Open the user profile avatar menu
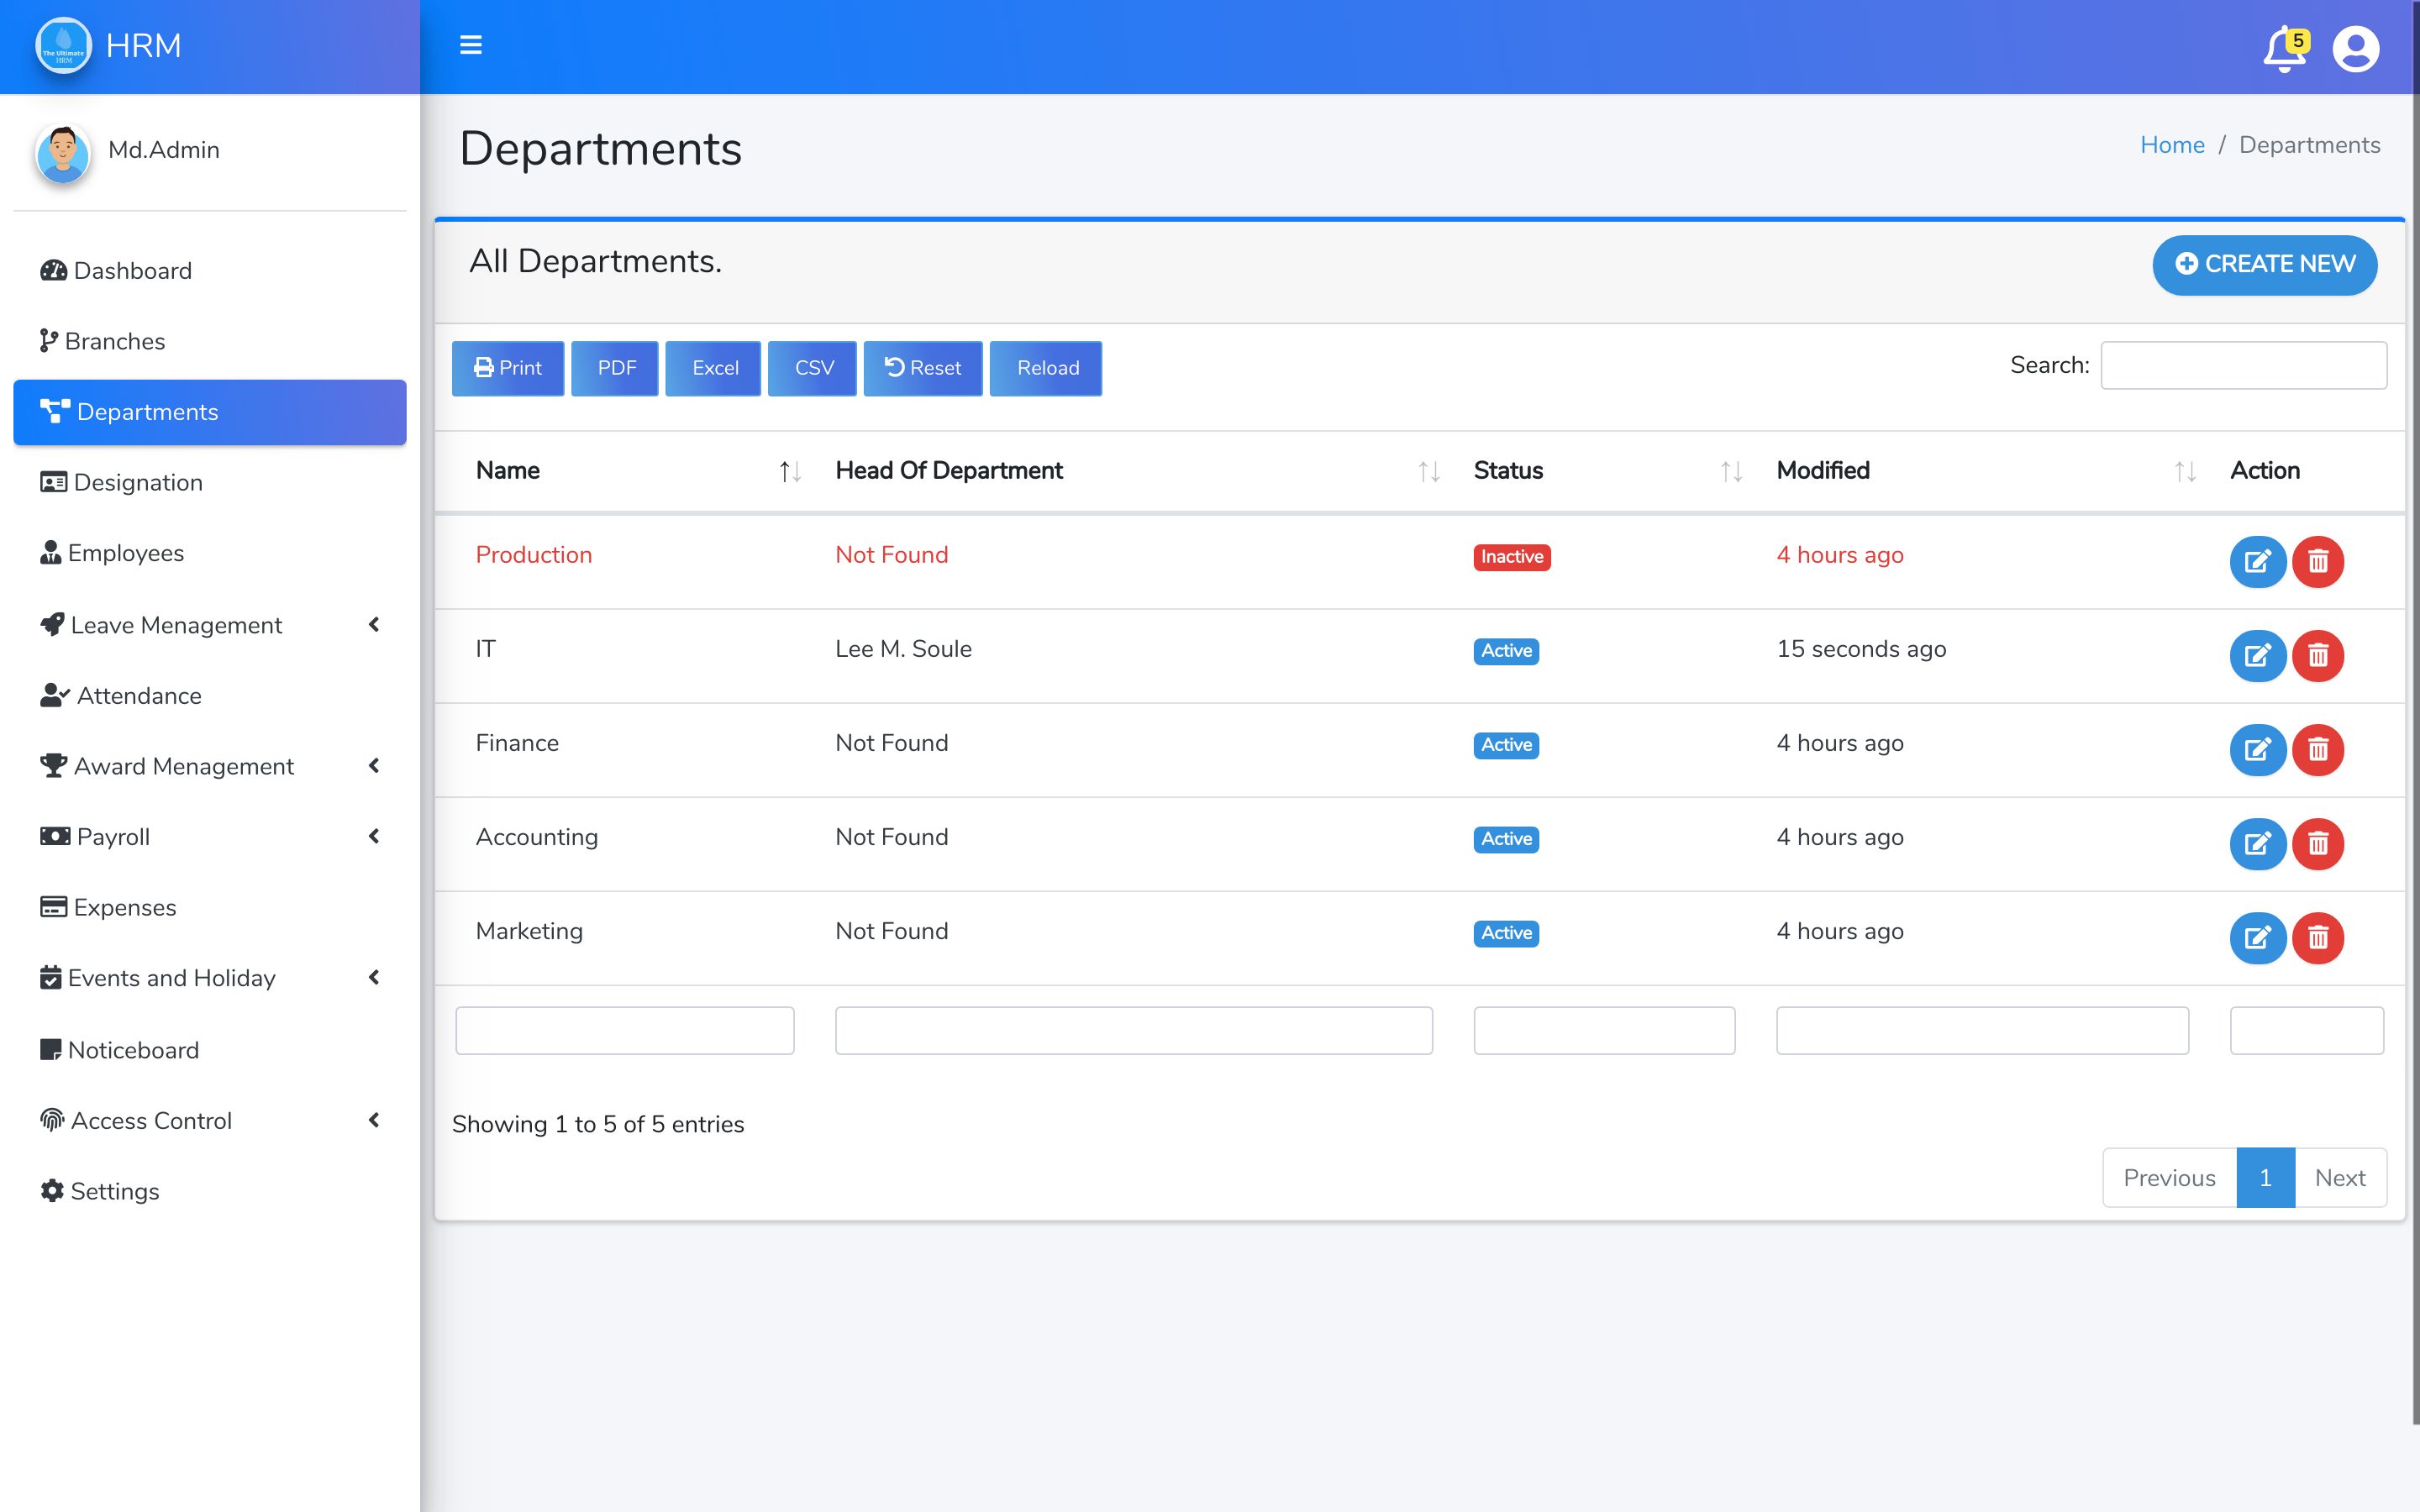The width and height of the screenshot is (2420, 1512). point(2355,49)
